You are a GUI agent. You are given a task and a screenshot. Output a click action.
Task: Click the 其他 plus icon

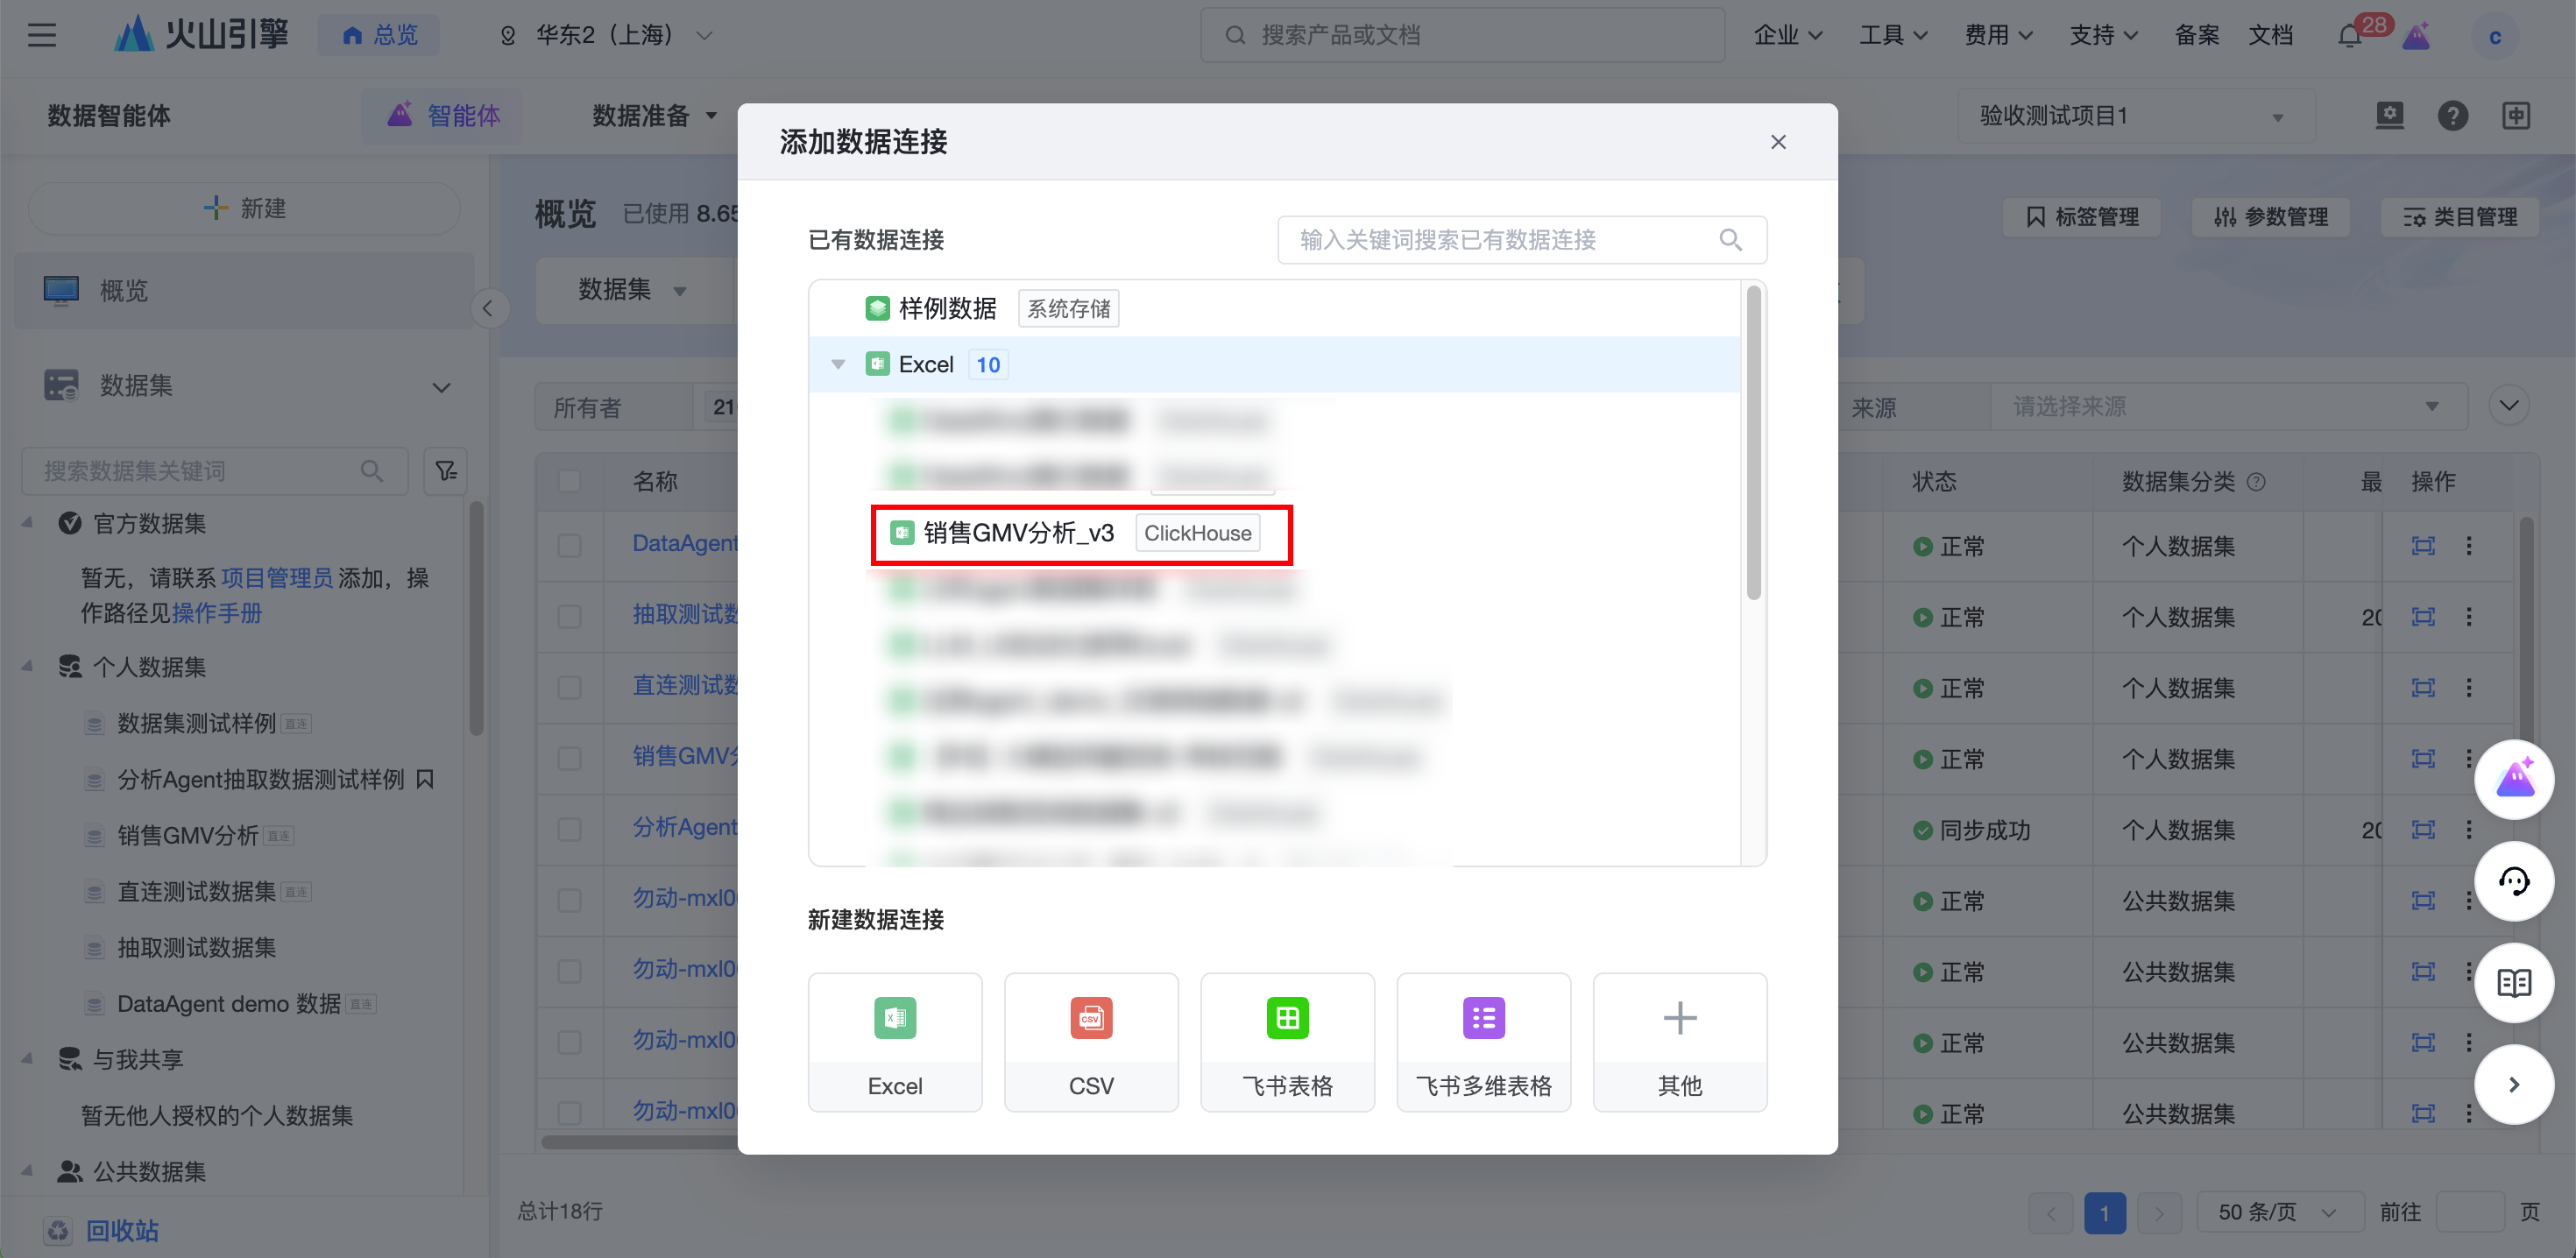1679,1018
